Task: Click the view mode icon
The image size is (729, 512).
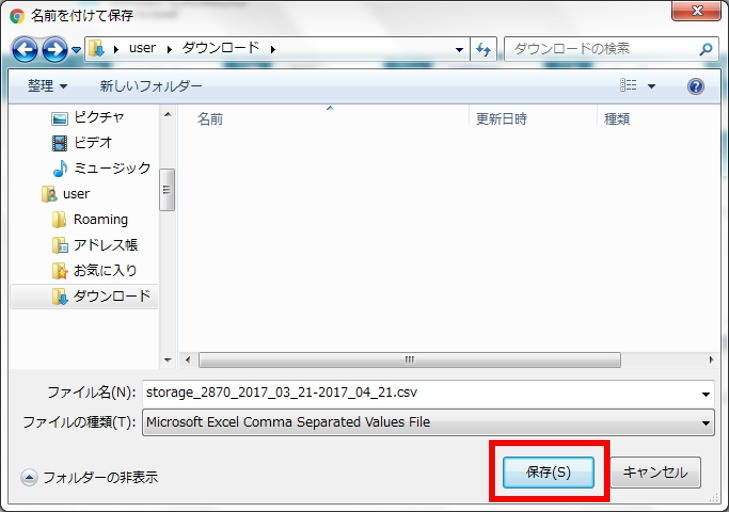Action: coord(629,87)
